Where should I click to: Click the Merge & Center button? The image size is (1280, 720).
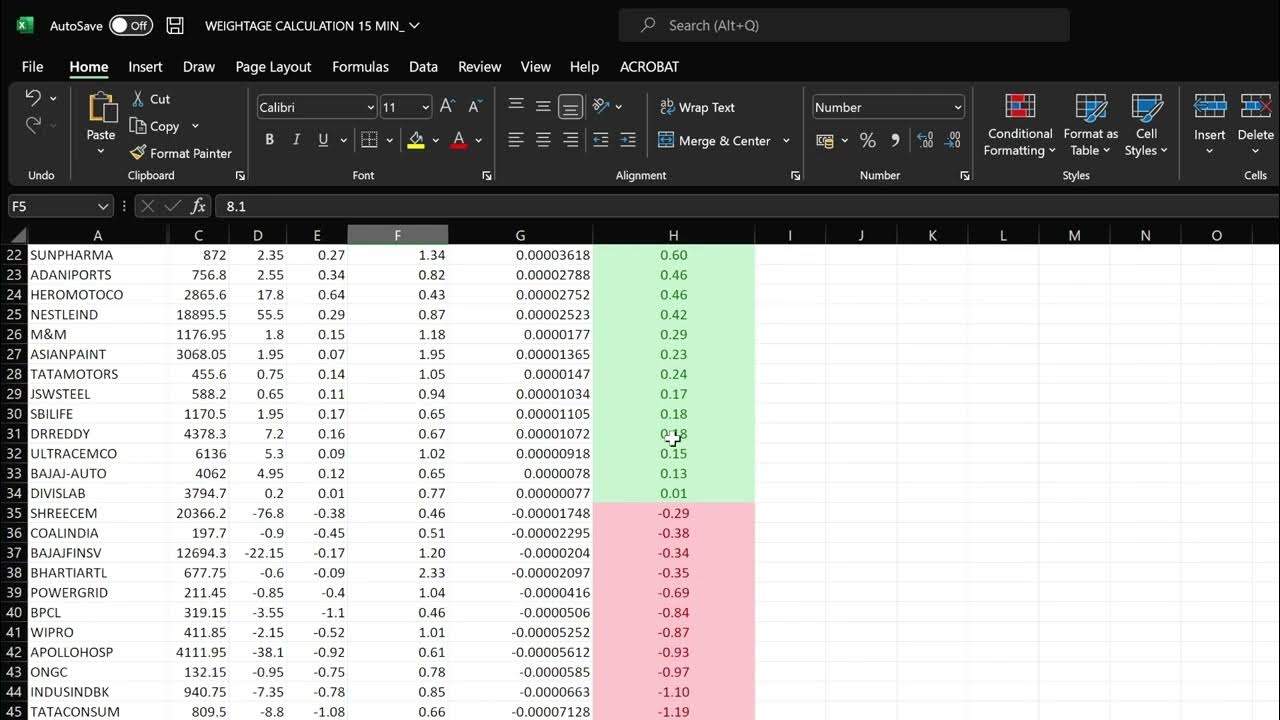click(715, 141)
